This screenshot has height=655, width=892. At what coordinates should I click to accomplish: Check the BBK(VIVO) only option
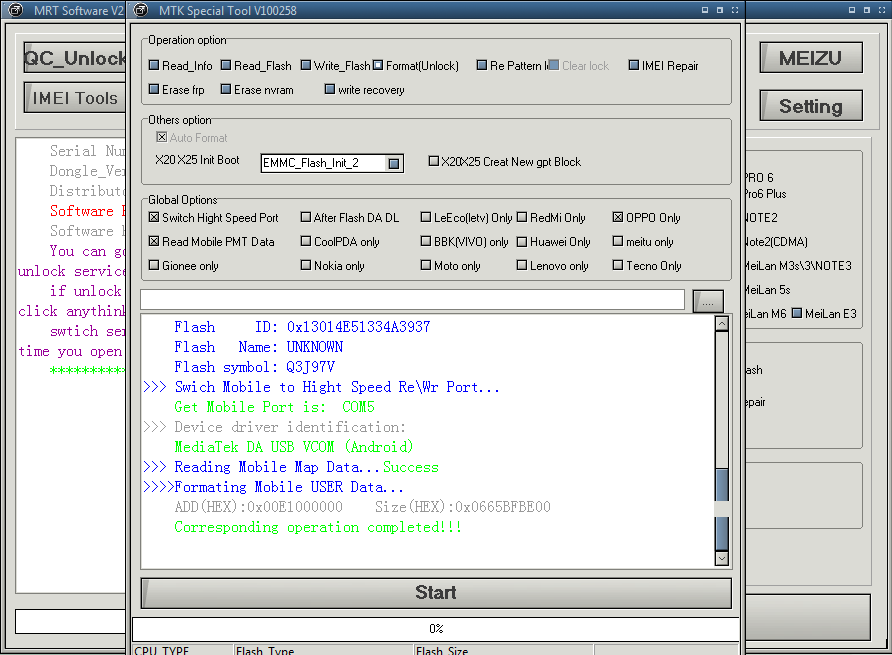click(426, 241)
